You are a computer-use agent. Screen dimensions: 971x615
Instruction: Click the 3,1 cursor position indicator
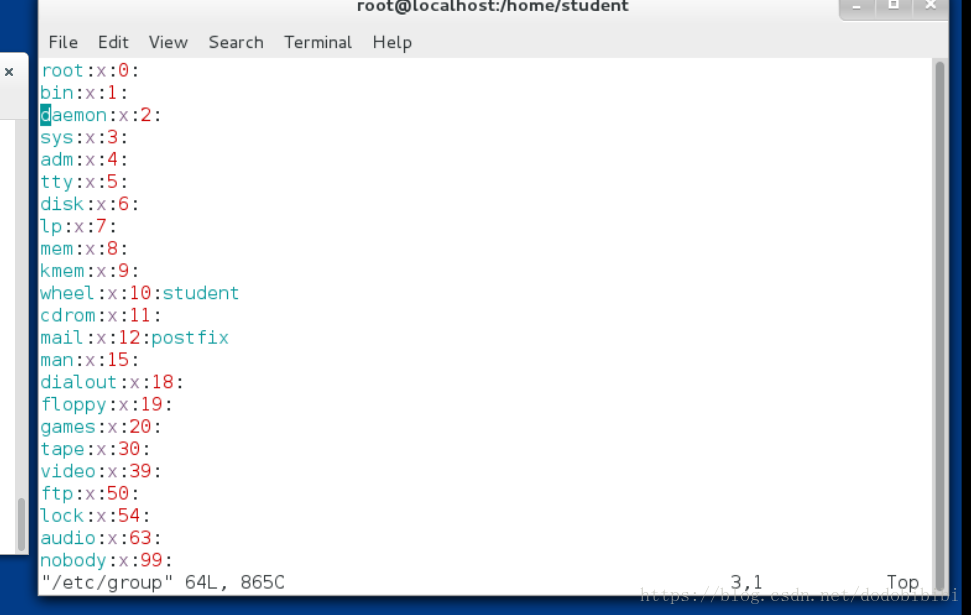[x=746, y=583]
